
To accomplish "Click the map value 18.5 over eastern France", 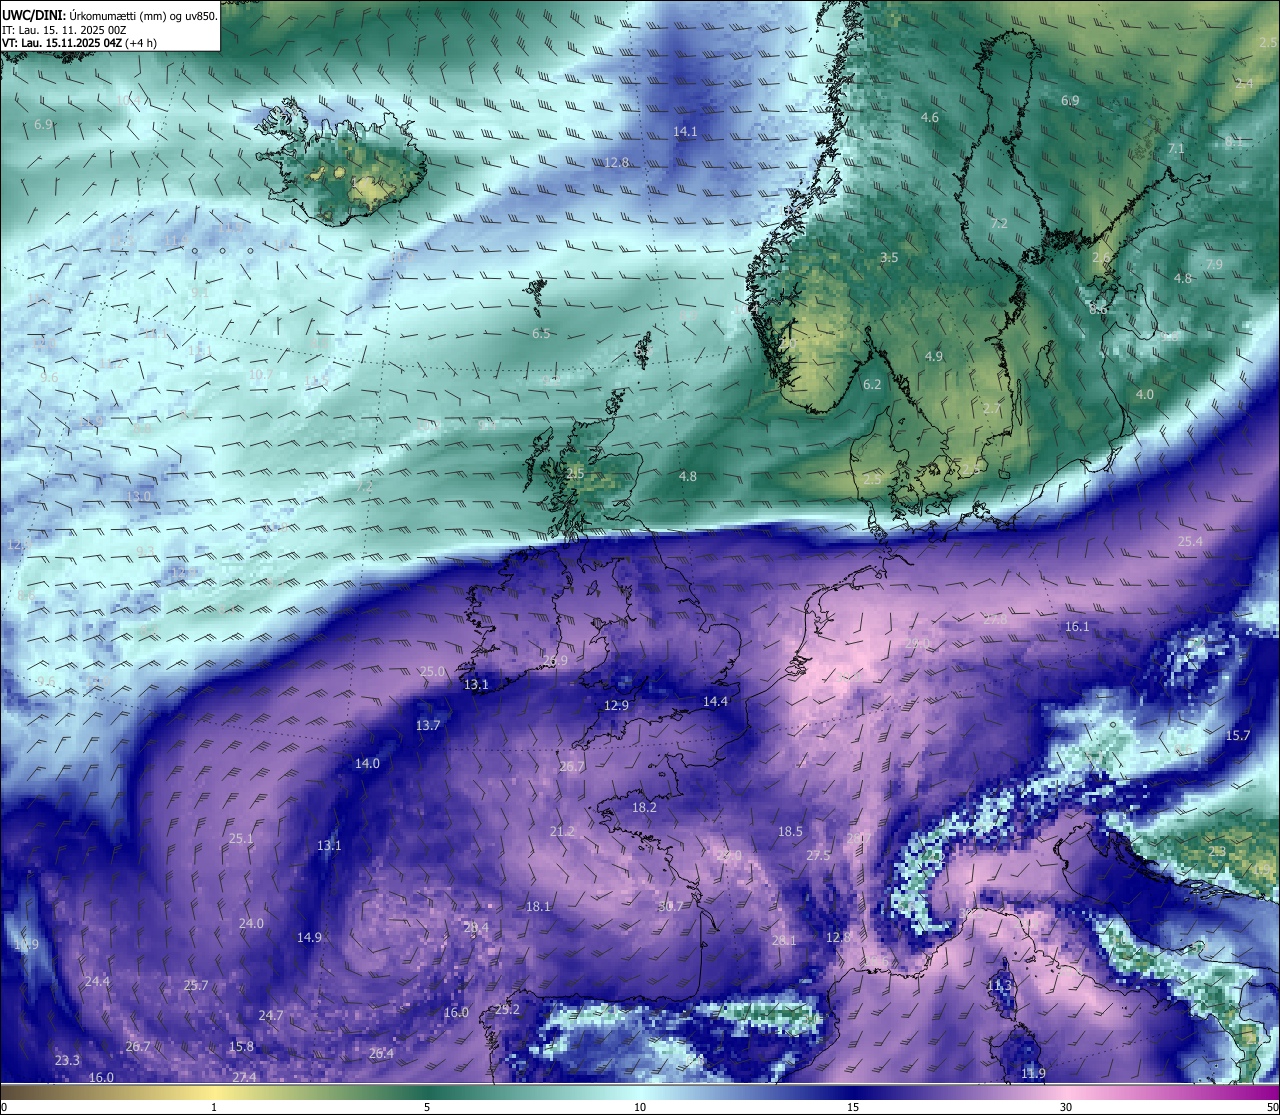I will coord(790,832).
